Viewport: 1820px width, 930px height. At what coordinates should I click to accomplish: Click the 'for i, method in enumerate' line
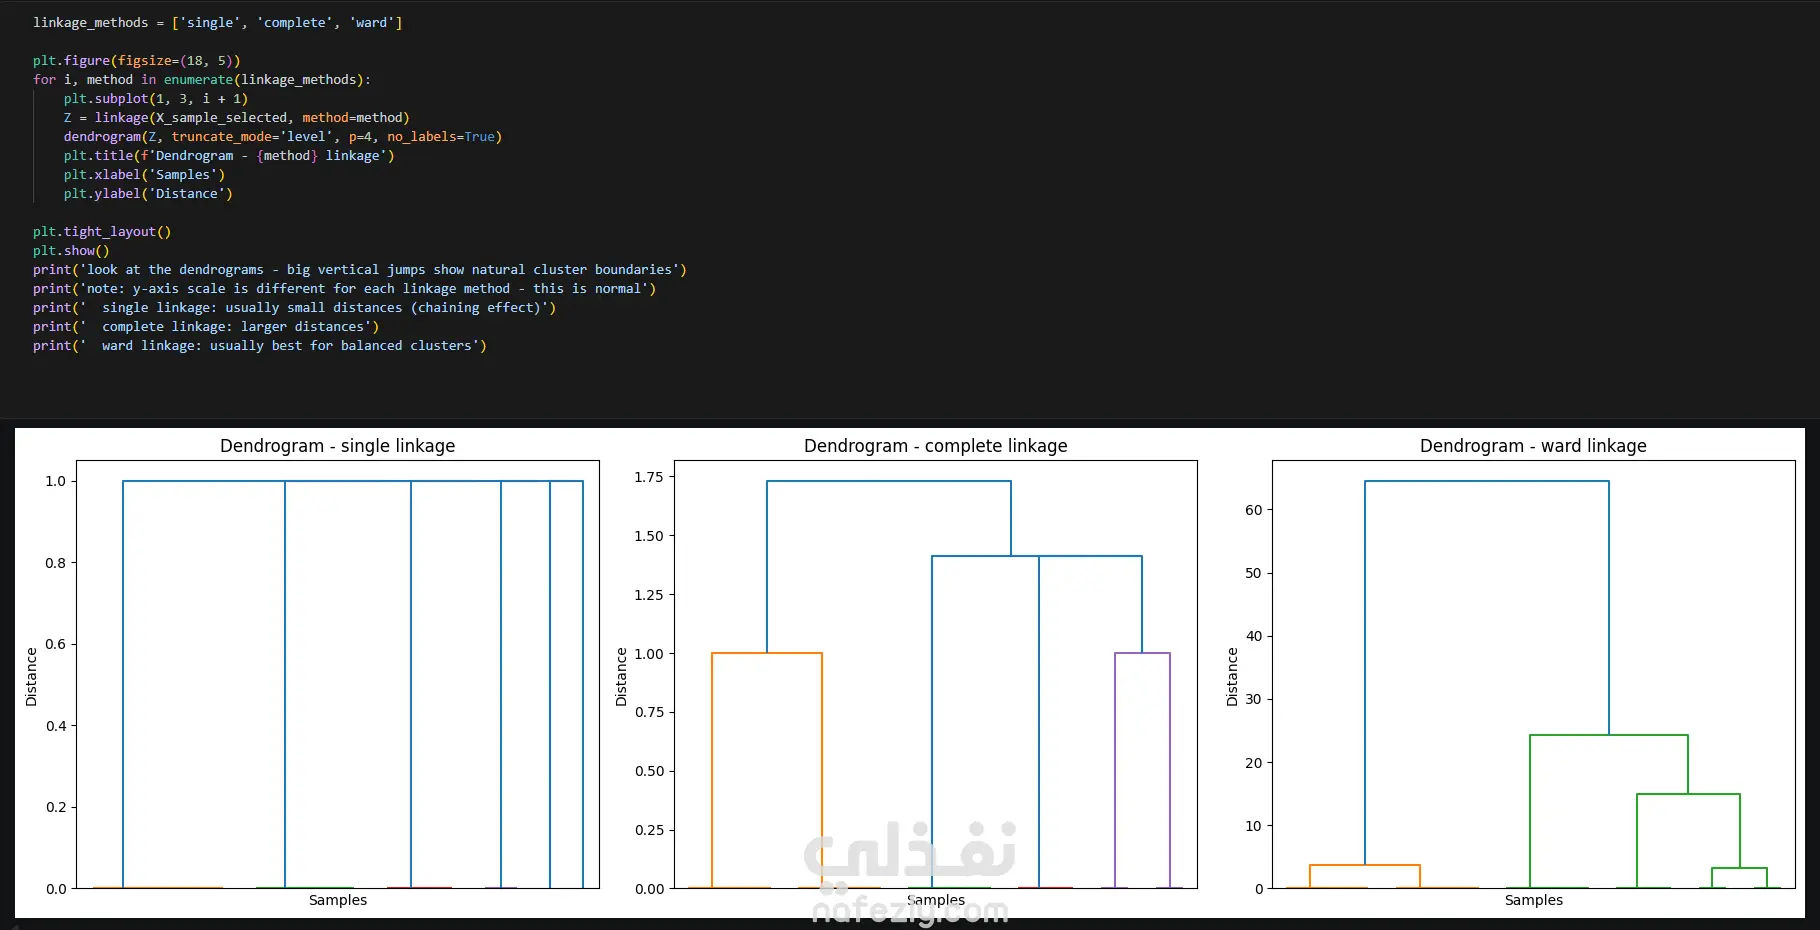201,79
